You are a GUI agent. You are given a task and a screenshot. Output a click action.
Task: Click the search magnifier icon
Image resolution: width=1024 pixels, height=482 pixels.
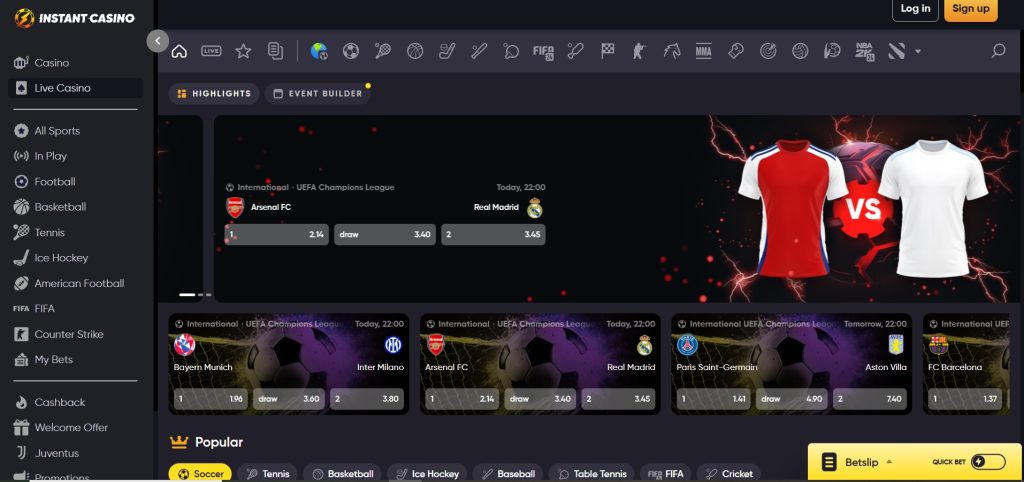tap(997, 51)
